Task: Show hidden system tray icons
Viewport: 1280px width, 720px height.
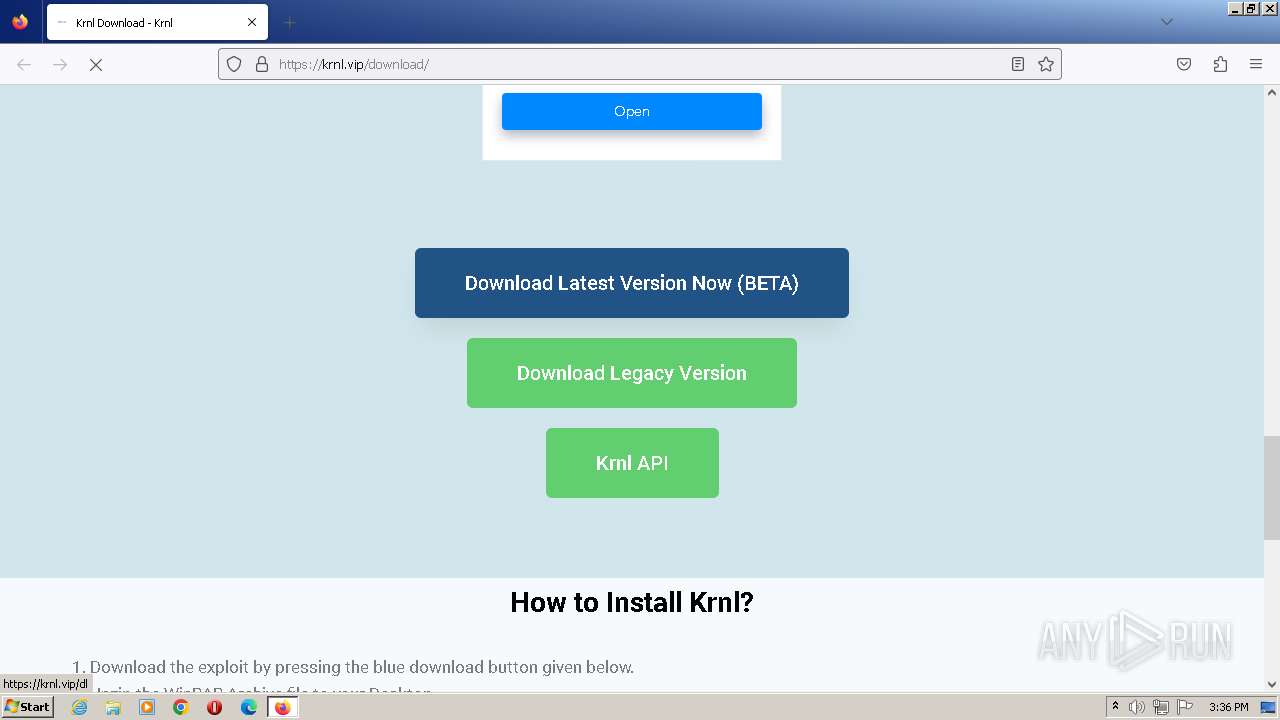Action: [1115, 707]
